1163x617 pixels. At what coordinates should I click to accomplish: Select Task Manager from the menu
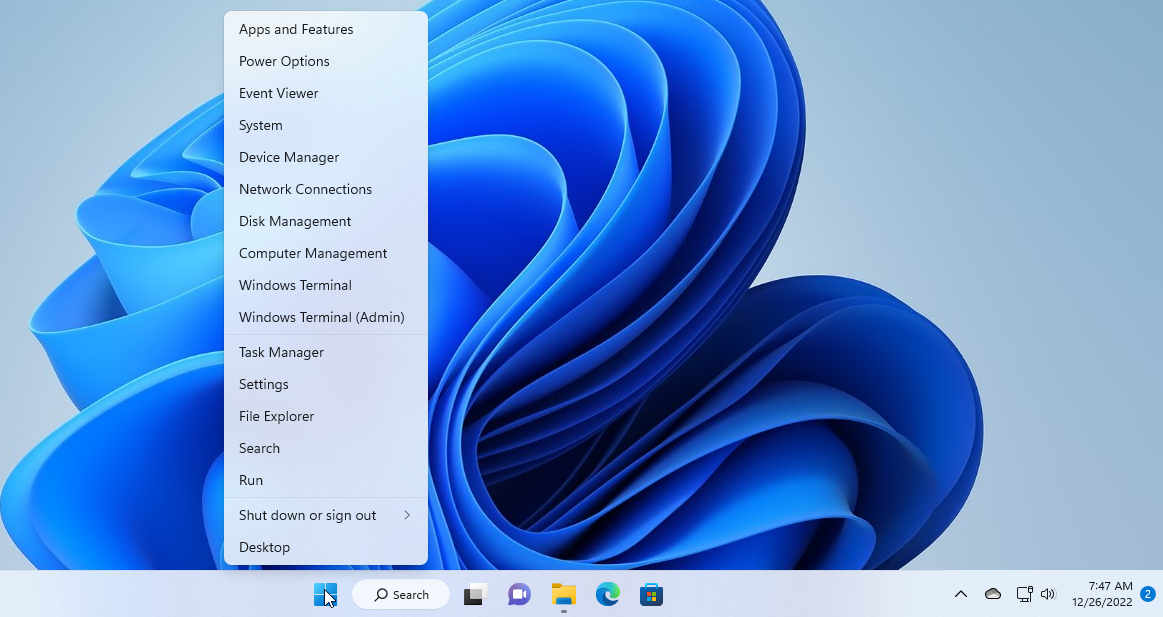281,352
